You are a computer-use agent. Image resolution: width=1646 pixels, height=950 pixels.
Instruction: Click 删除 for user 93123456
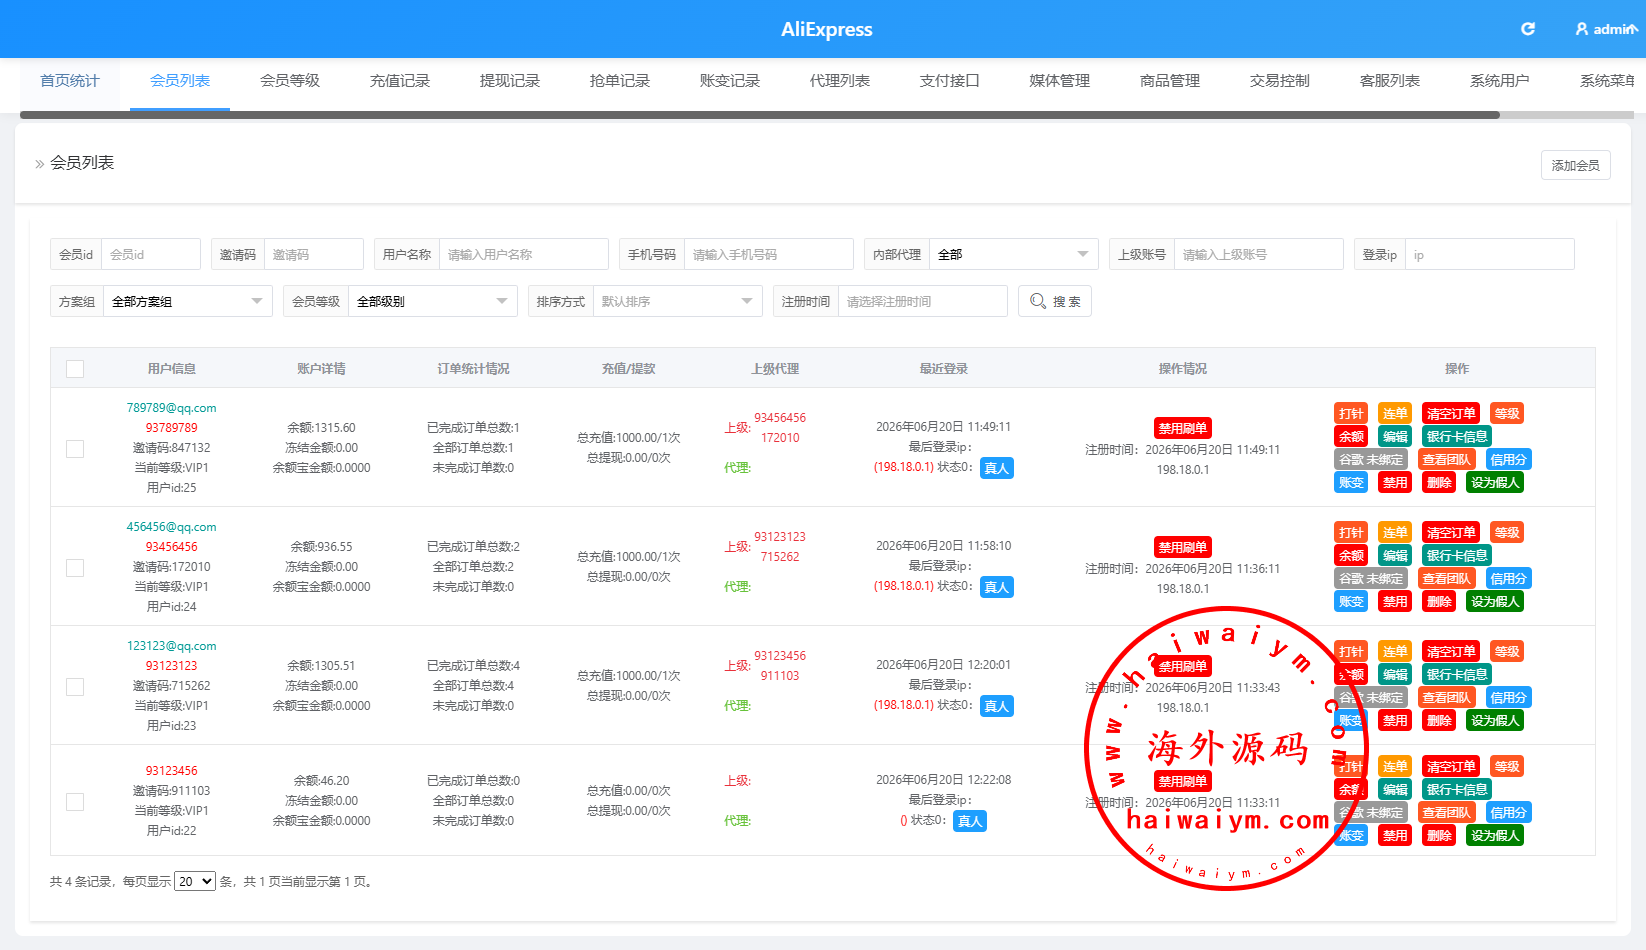tap(1439, 836)
